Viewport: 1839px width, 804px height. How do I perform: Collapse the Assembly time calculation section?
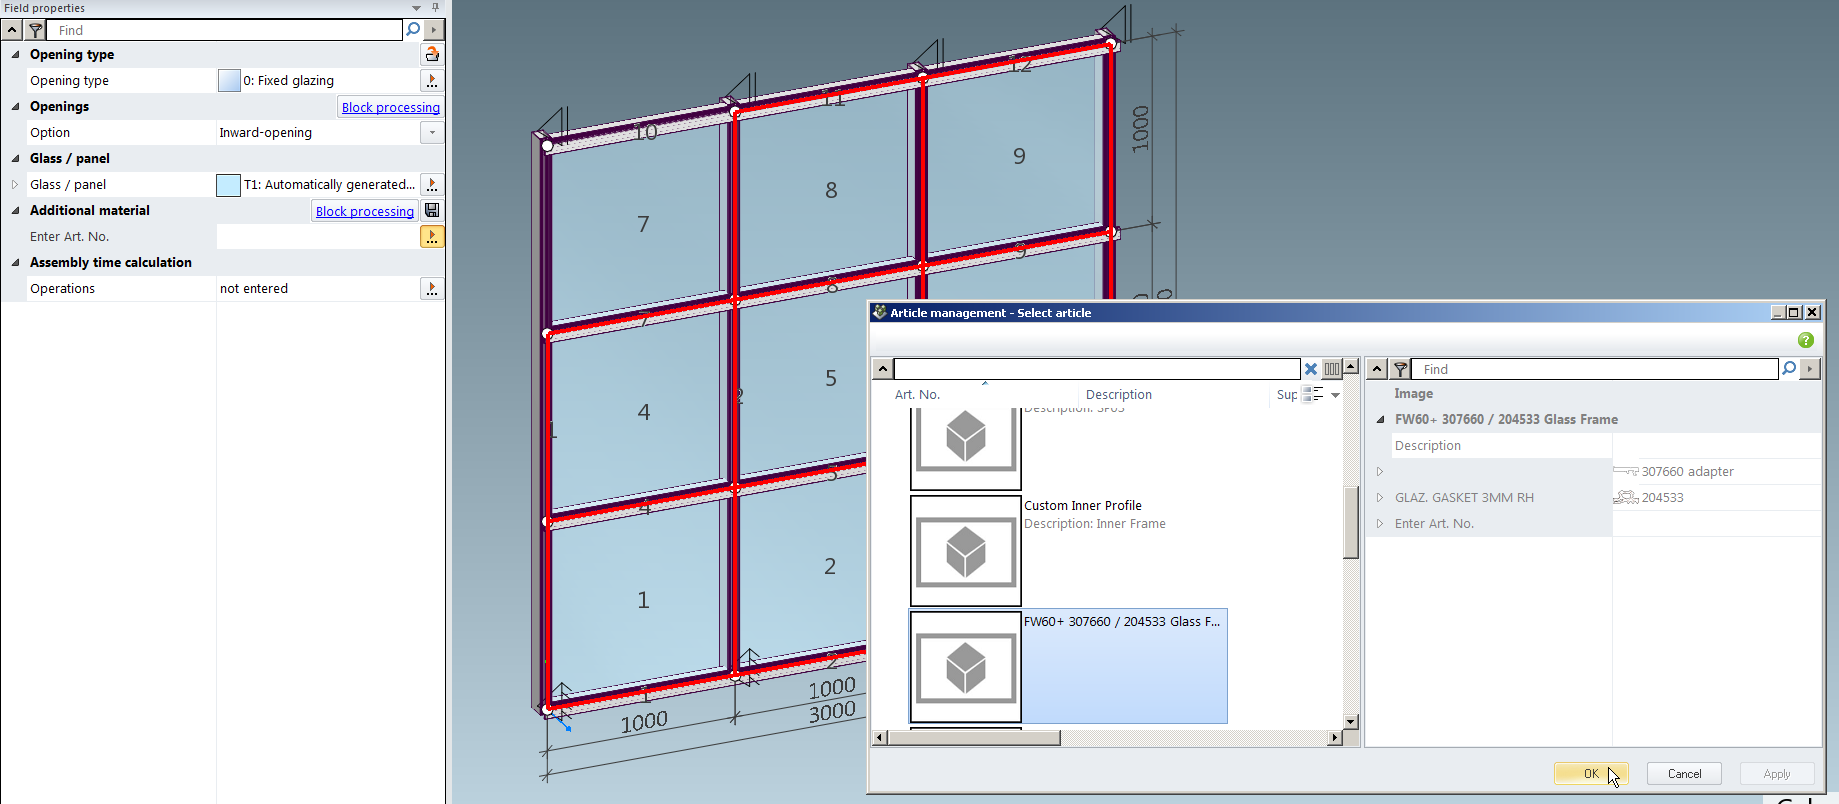click(x=15, y=263)
